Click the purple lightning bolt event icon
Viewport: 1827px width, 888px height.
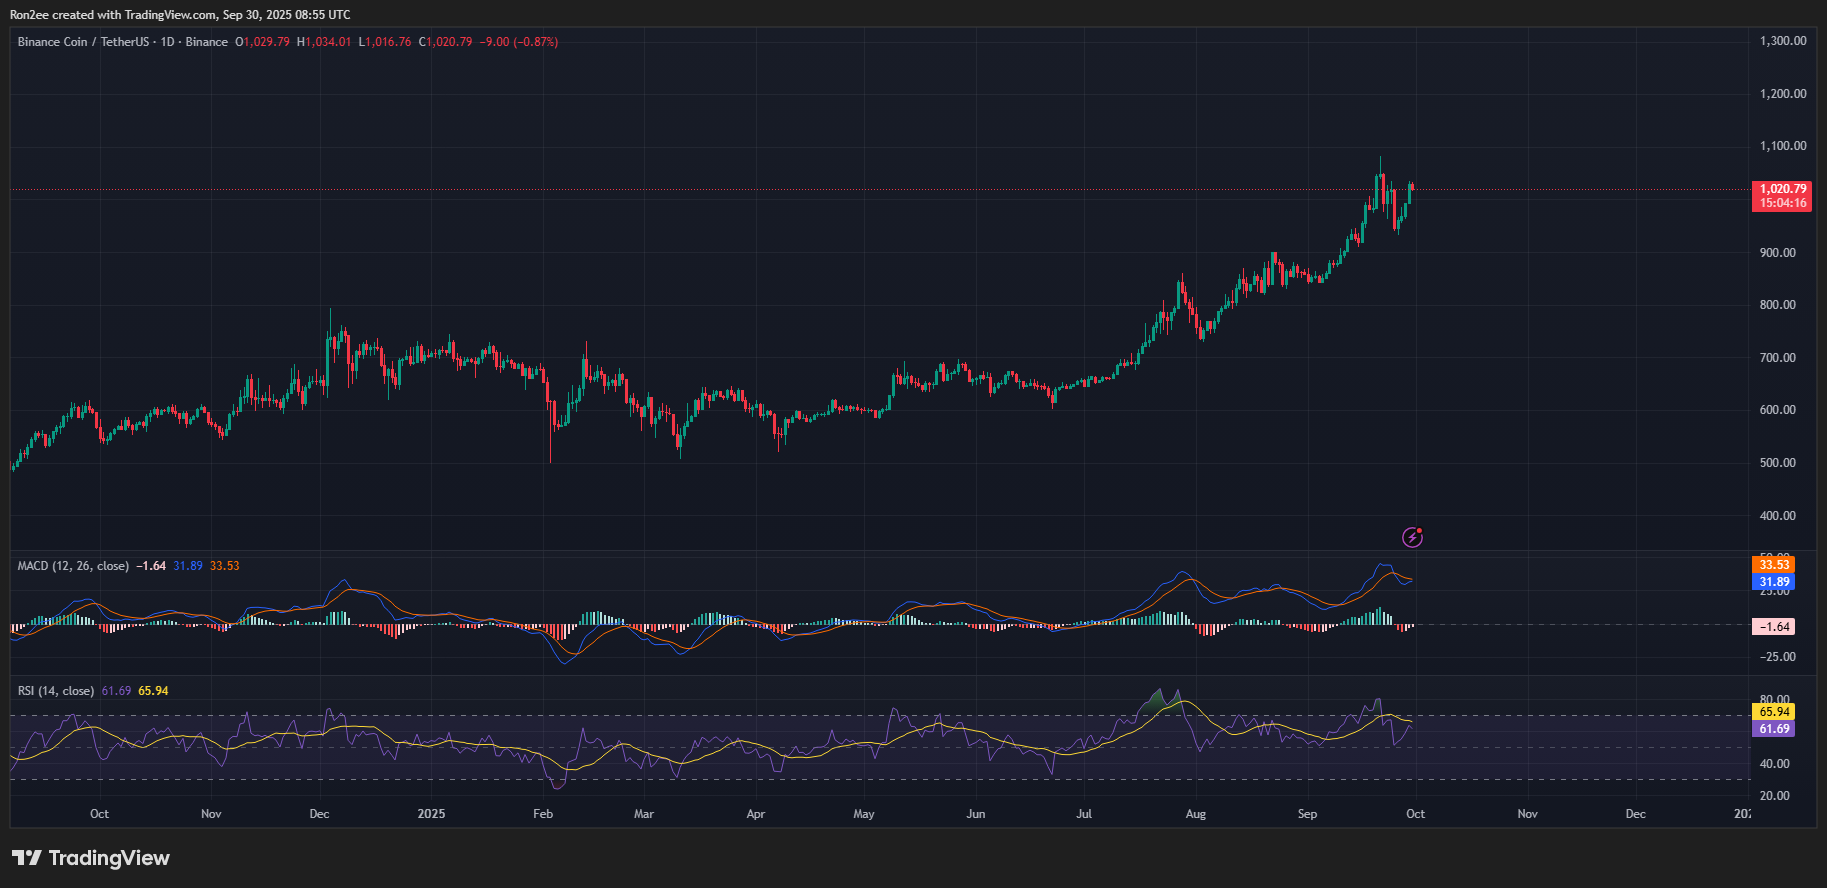tap(1412, 538)
